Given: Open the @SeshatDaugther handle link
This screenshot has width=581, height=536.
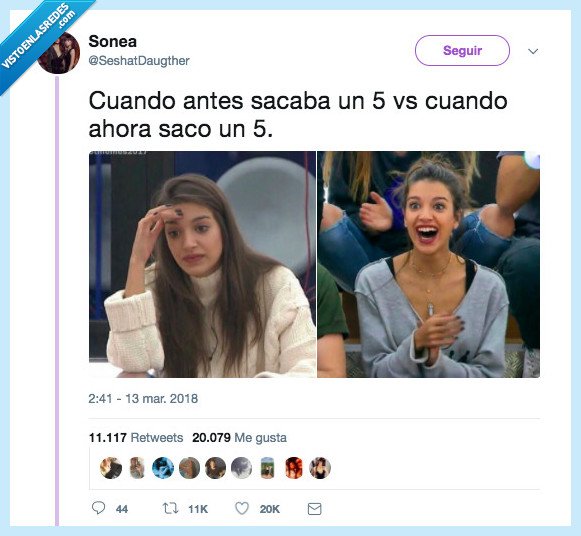Looking at the screenshot, I should point(139,60).
